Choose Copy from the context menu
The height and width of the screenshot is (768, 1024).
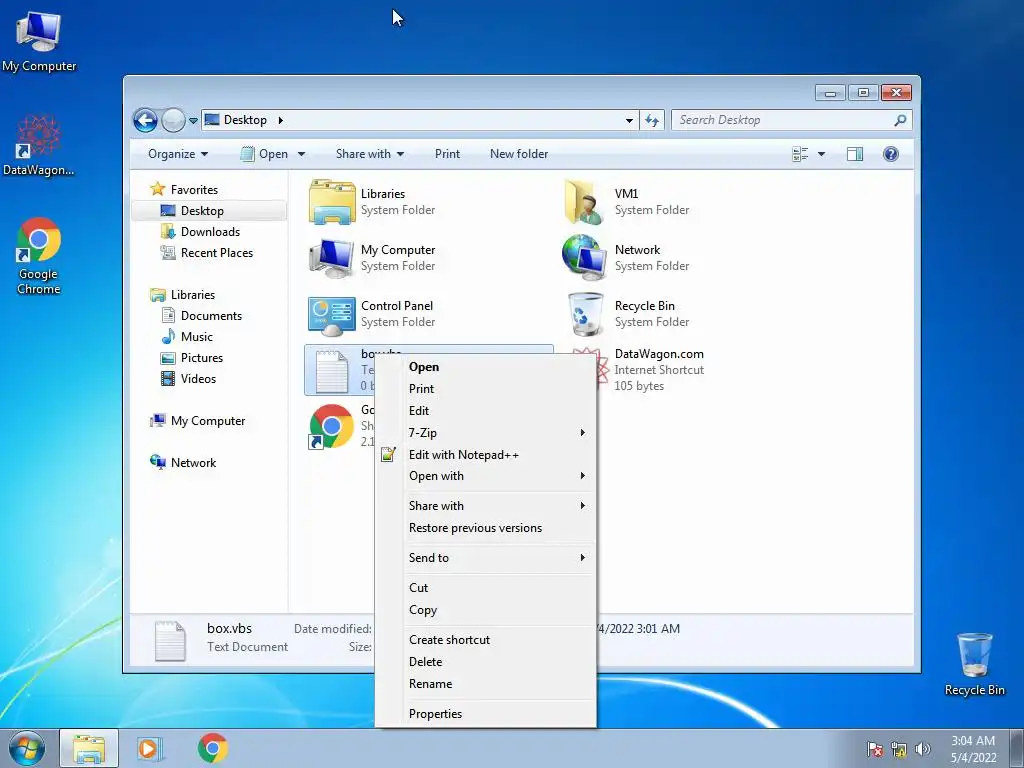(487, 610)
